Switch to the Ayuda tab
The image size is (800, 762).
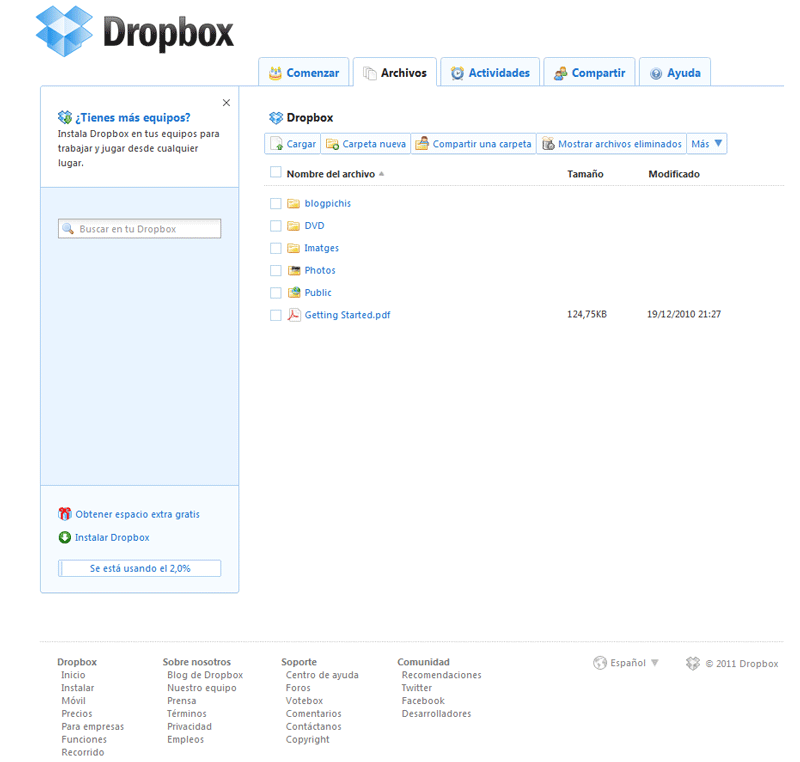coord(674,72)
